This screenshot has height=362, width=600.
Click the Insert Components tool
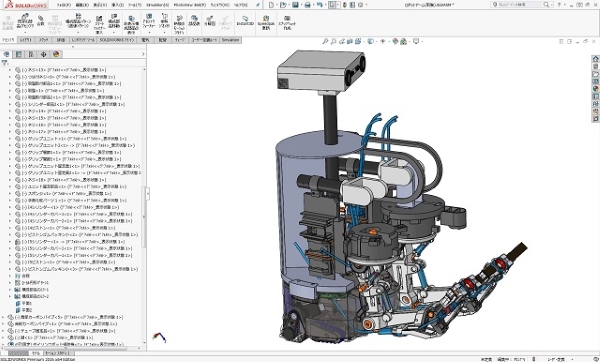[25, 21]
